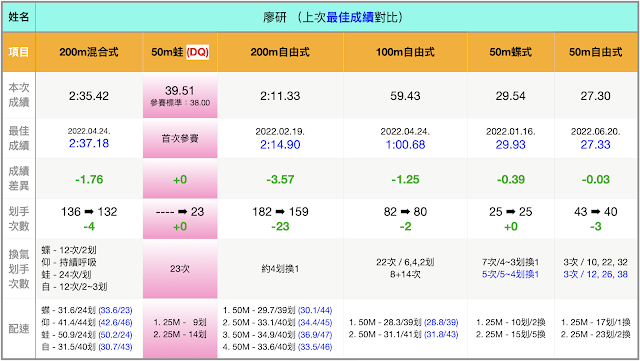Click the 100m自由式 column header
Screen dimensions: 640x361
[x=405, y=52]
